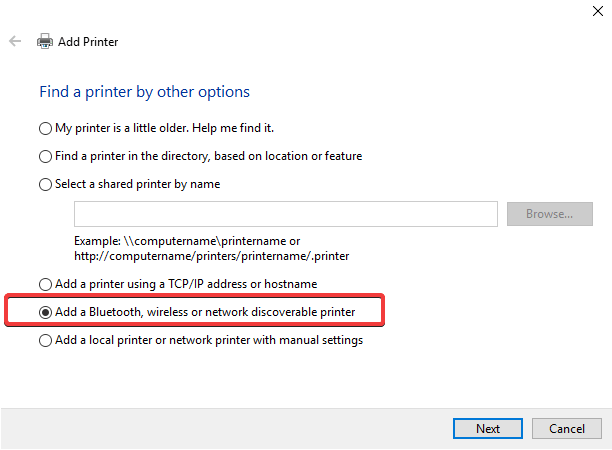Image resolution: width=612 pixels, height=450 pixels.
Task: Click the shared printer name text field
Action: [x=285, y=214]
